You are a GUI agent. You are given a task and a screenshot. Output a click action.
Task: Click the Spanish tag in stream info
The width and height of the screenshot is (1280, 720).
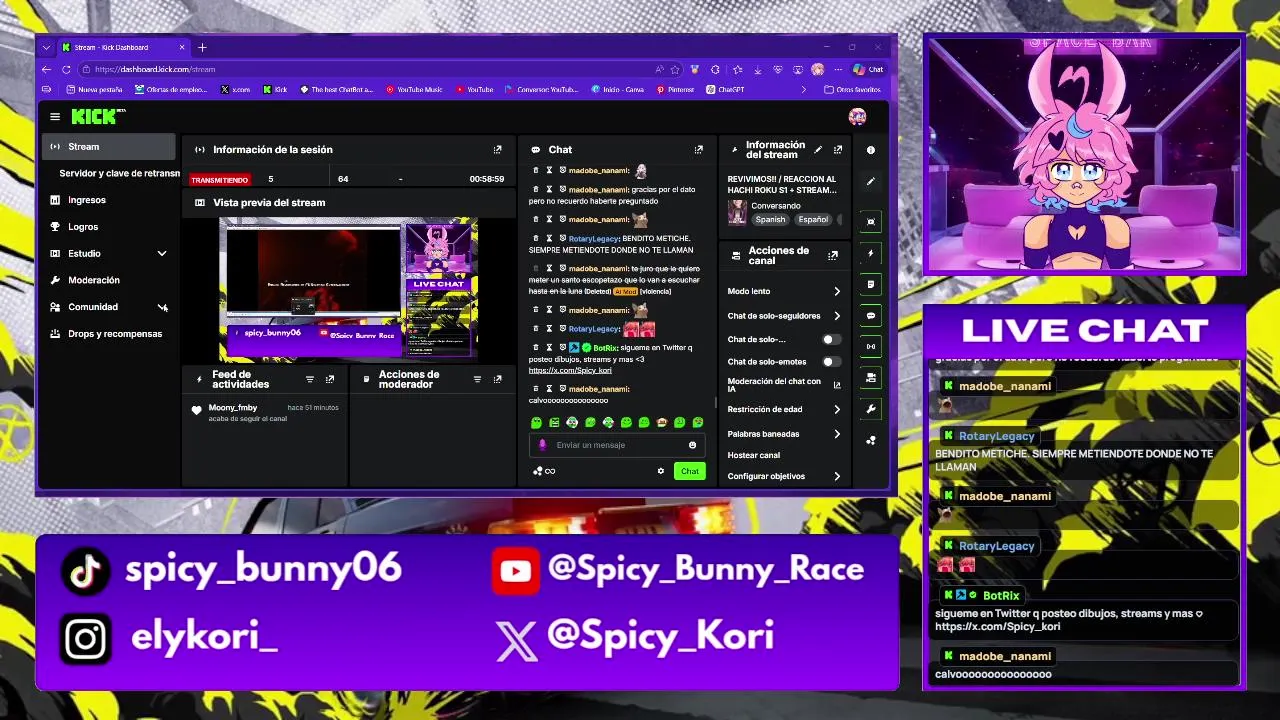click(x=770, y=219)
